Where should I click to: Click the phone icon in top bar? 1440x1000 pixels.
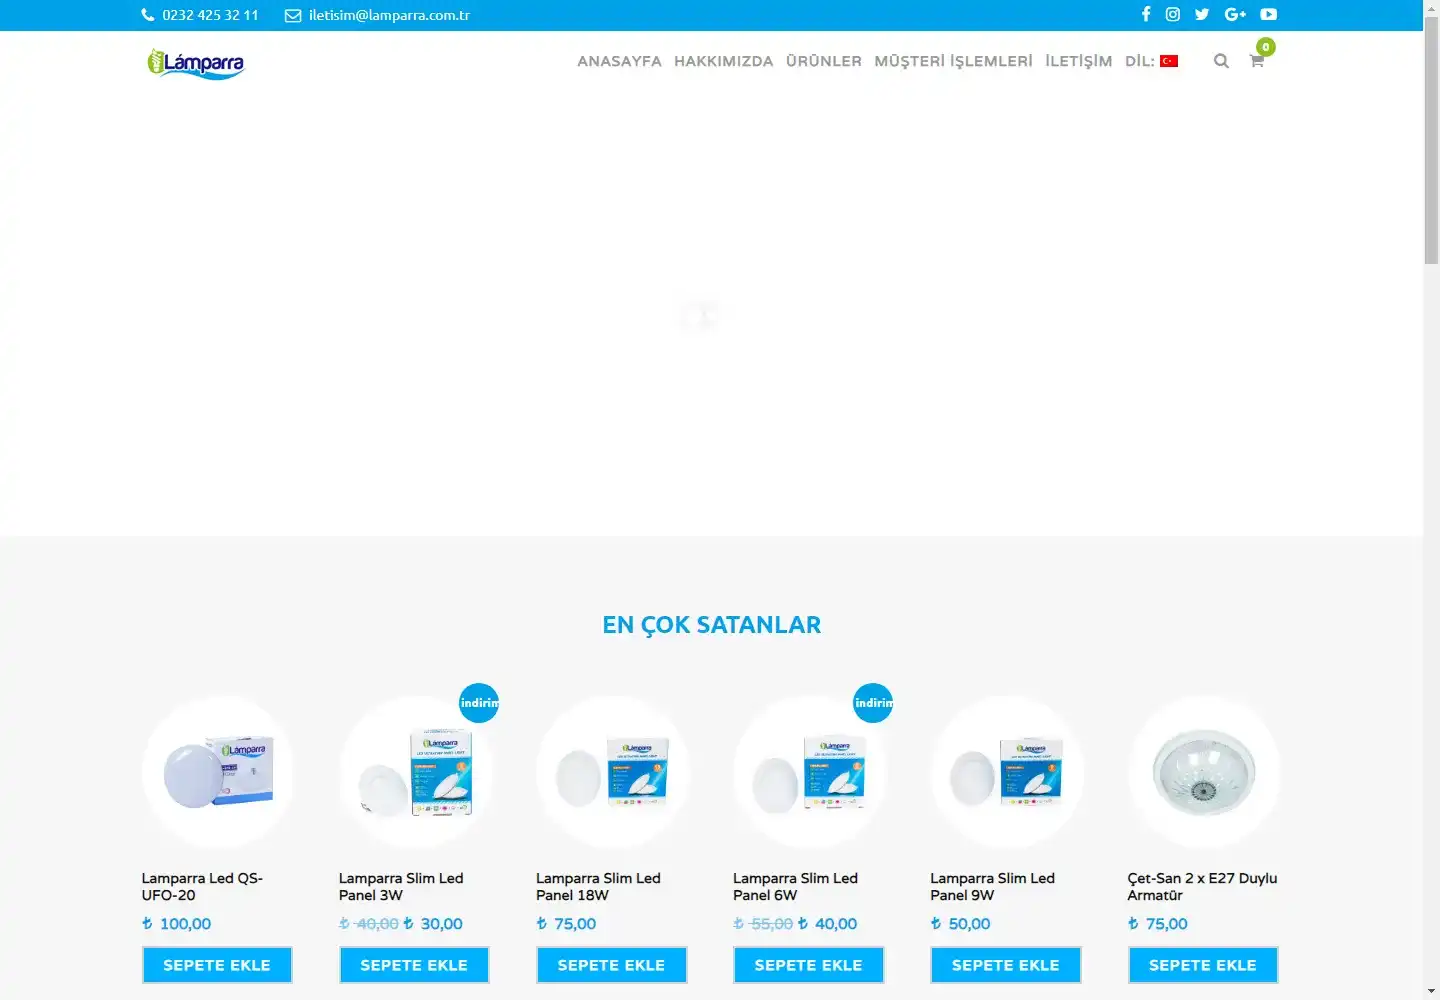(x=148, y=15)
